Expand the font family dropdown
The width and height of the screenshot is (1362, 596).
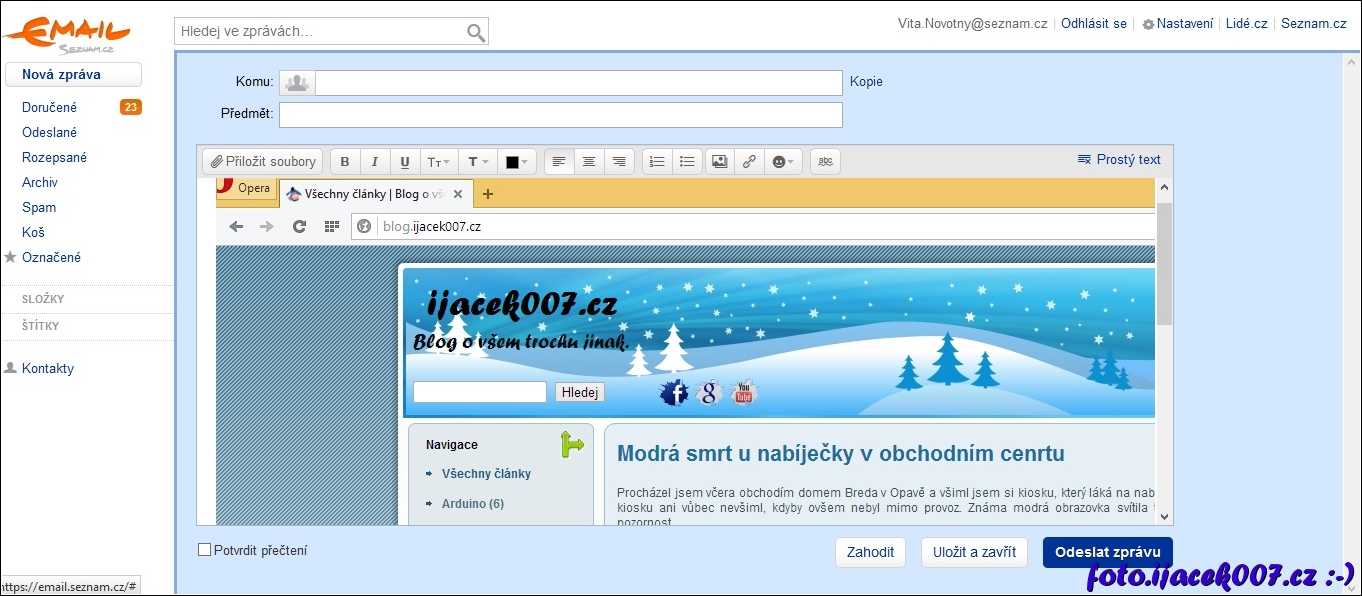(x=479, y=162)
